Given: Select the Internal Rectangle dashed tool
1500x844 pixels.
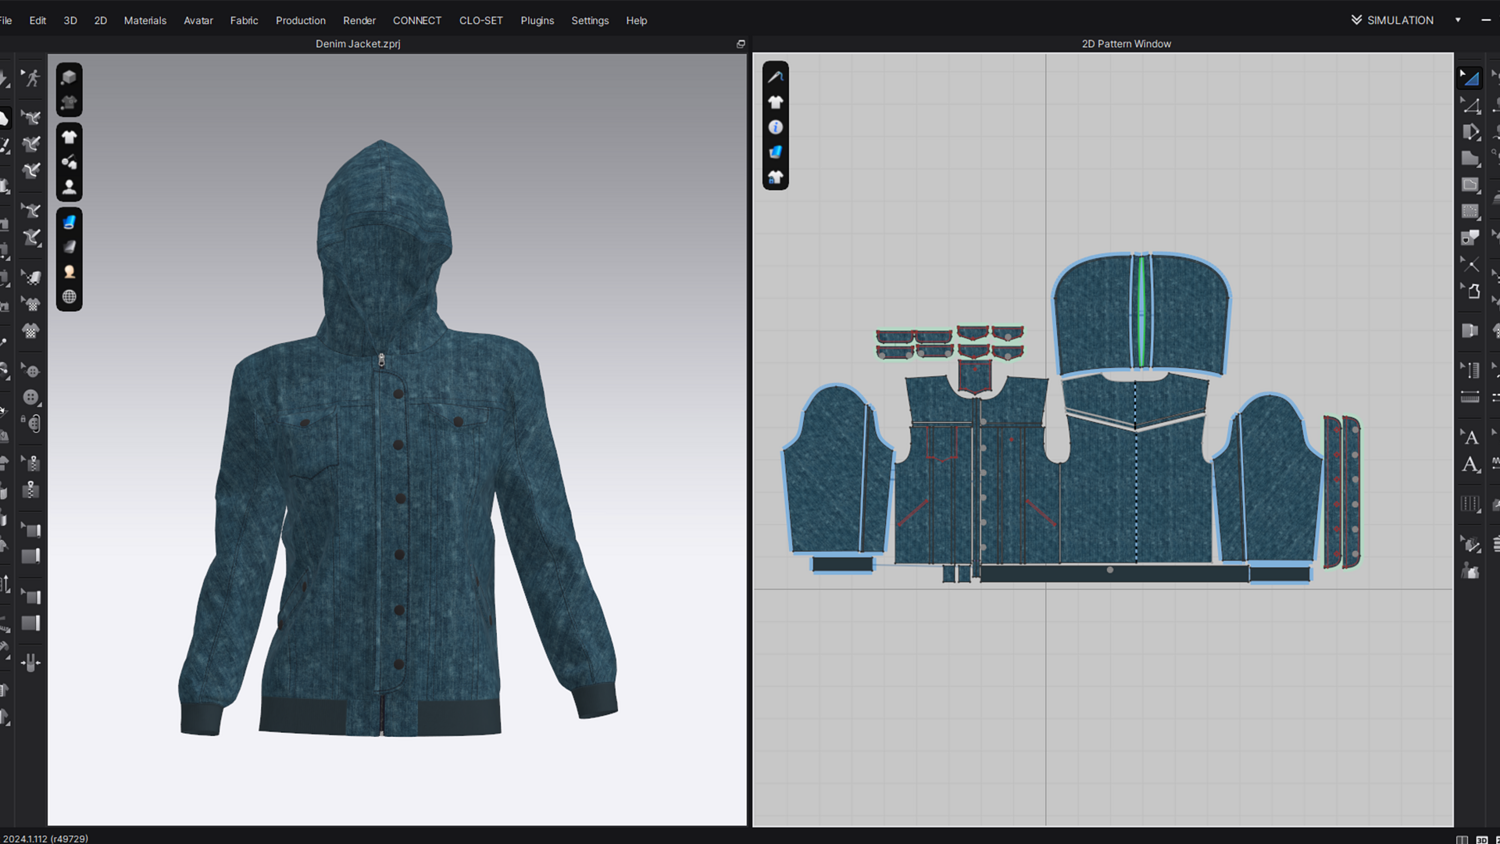Looking at the screenshot, I should tap(1470, 211).
